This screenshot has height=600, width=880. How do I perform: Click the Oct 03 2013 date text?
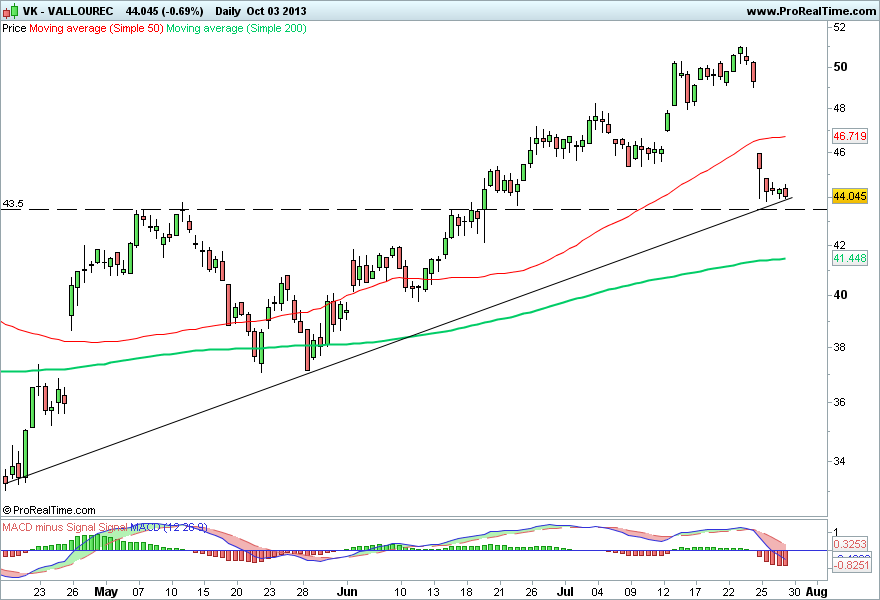tap(277, 11)
